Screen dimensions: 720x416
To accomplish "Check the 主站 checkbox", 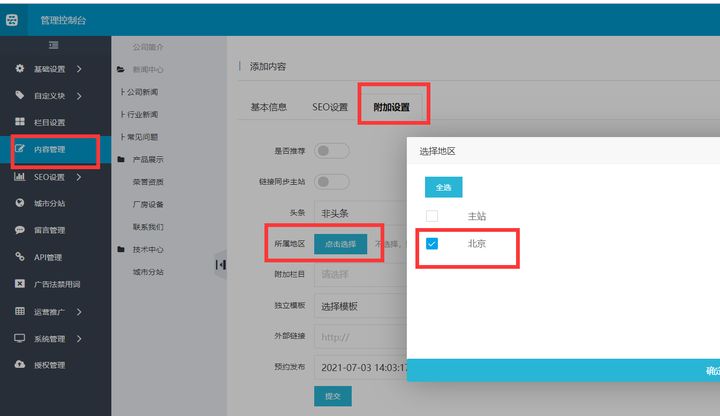I will pyautogui.click(x=432, y=216).
